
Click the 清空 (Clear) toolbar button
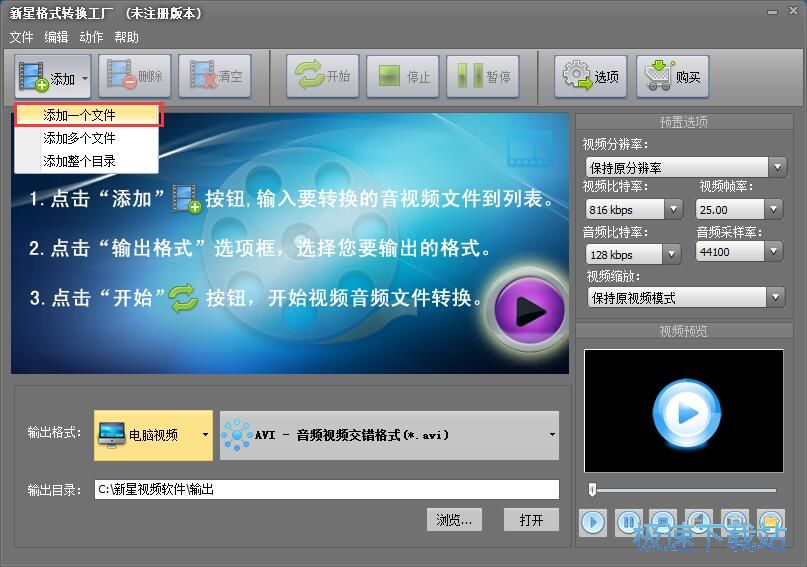click(x=215, y=76)
